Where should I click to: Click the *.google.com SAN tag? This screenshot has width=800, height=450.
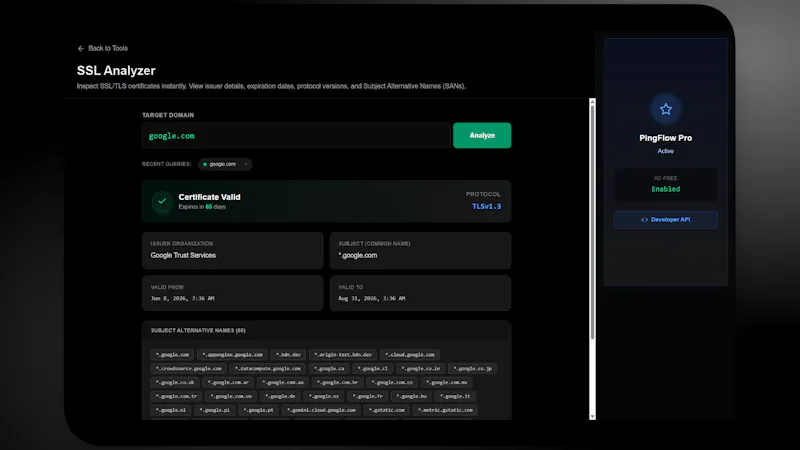click(x=172, y=355)
